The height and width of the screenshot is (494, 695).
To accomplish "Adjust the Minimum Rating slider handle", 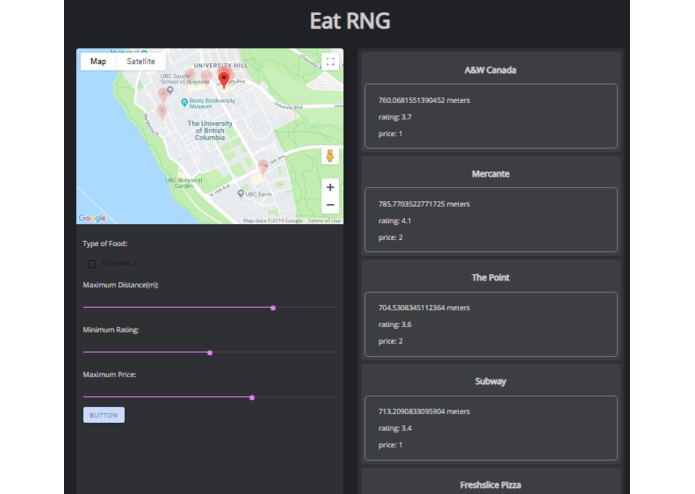I will tap(210, 353).
